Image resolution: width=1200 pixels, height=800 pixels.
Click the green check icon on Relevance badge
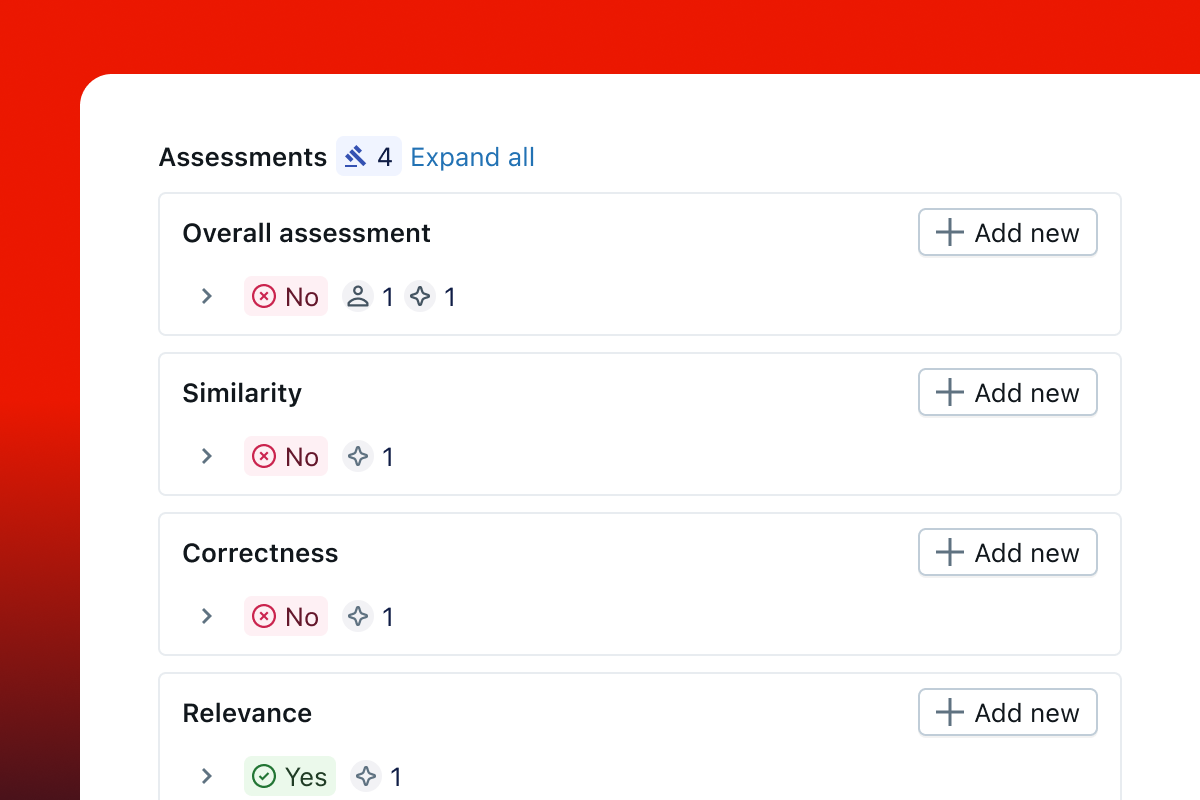click(264, 776)
